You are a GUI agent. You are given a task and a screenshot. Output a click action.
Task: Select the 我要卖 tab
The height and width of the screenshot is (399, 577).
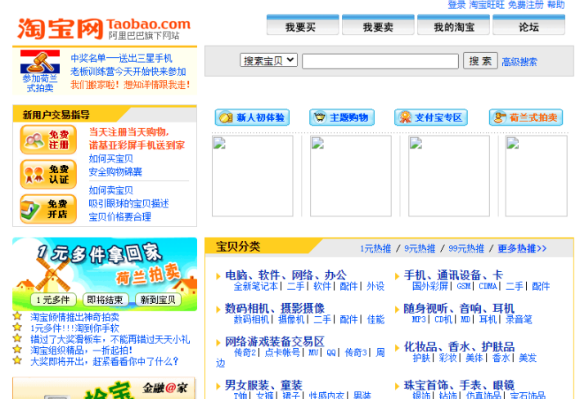pyautogui.click(x=378, y=25)
